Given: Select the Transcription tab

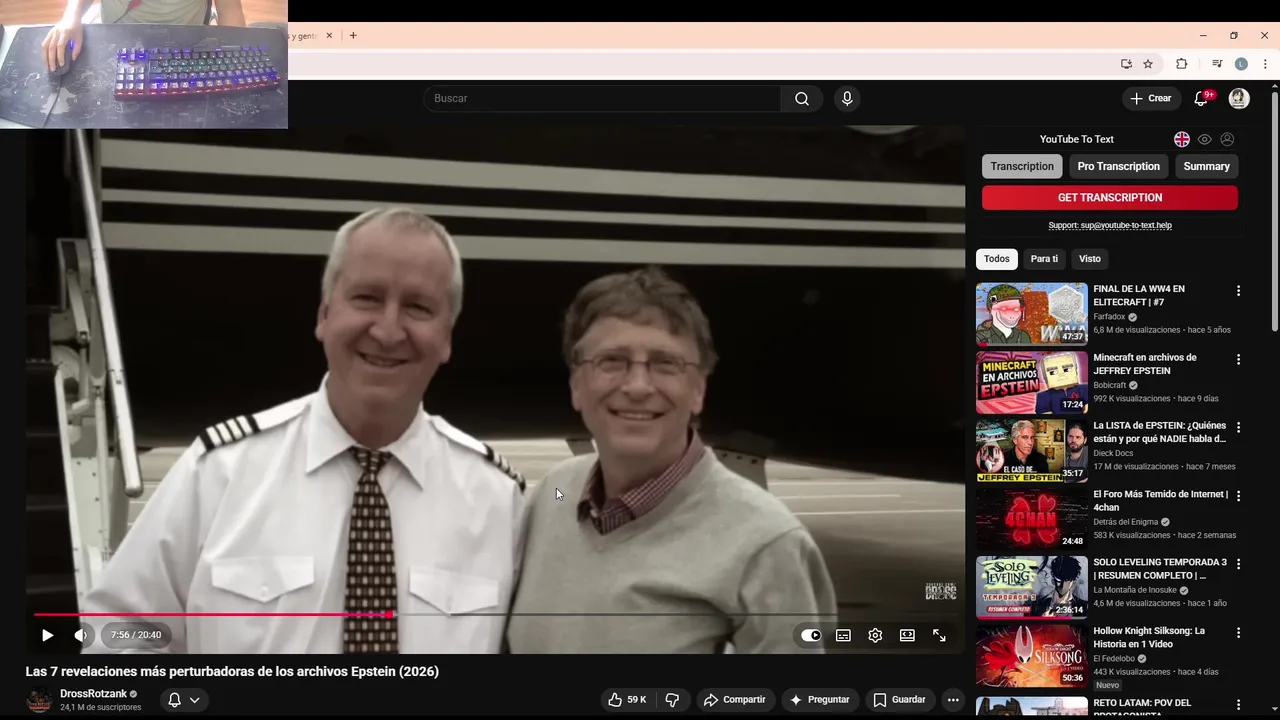Looking at the screenshot, I should pos(1022,166).
